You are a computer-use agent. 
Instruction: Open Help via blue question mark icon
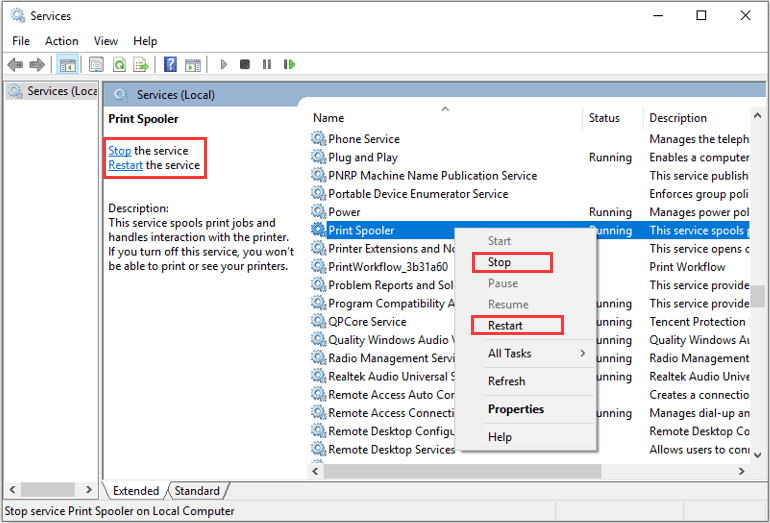point(170,65)
